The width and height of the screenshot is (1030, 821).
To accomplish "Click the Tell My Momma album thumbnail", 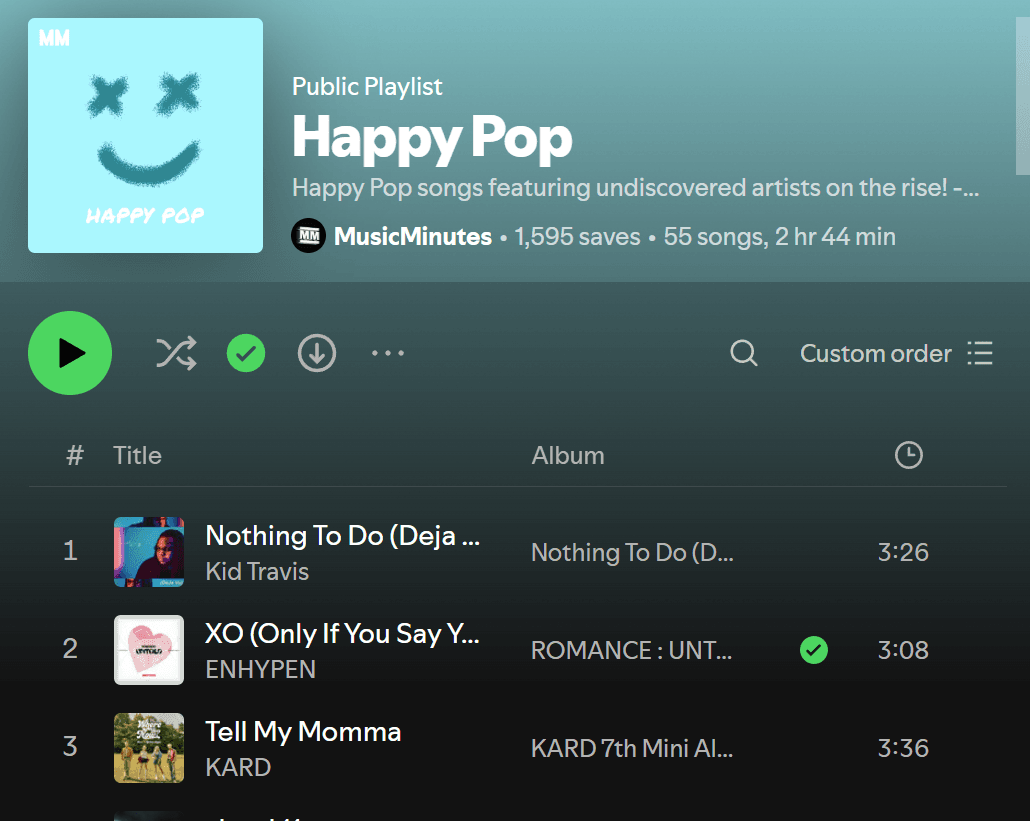I will tap(148, 748).
